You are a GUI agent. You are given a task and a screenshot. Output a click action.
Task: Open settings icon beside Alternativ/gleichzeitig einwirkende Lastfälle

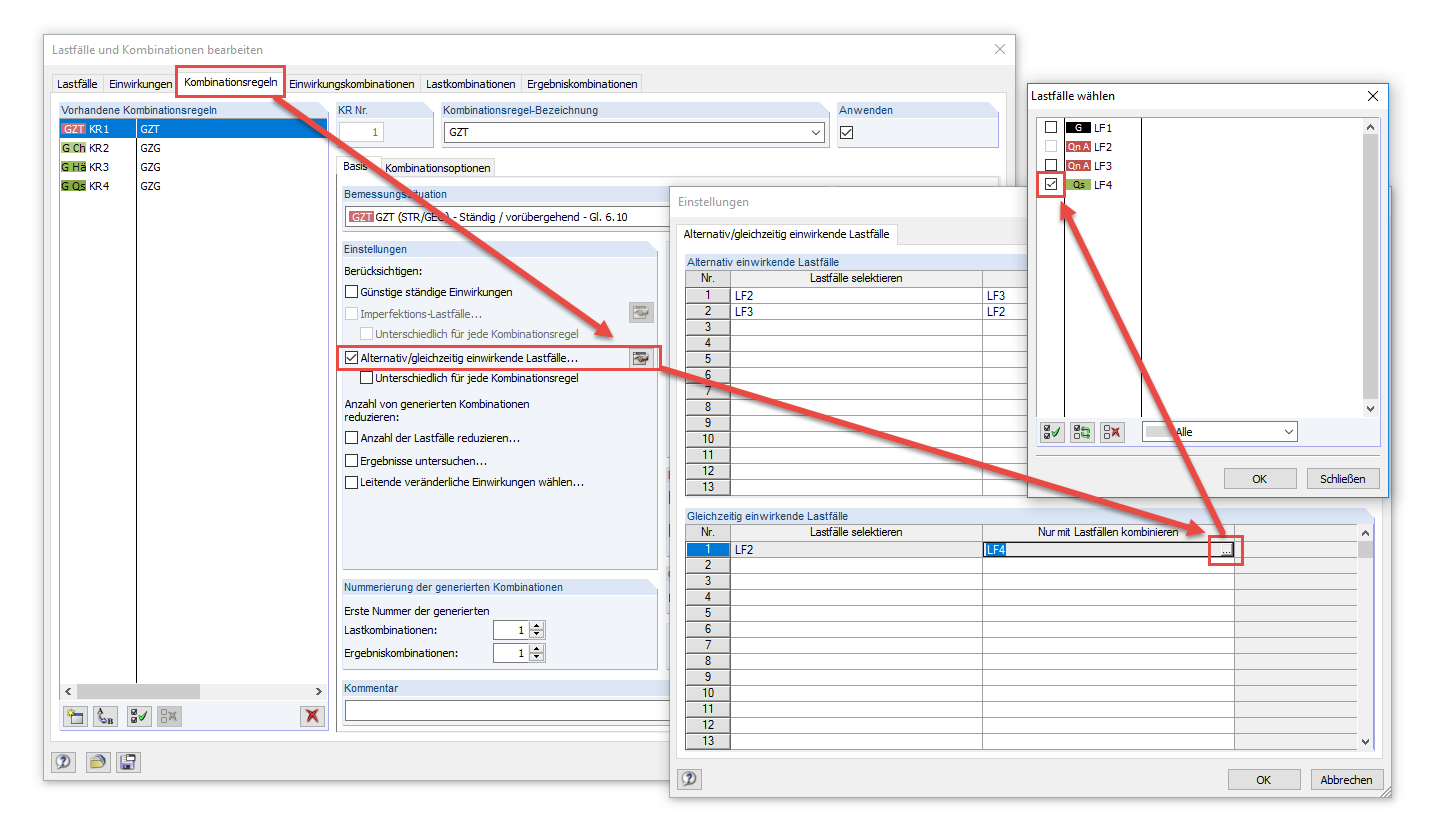(641, 357)
